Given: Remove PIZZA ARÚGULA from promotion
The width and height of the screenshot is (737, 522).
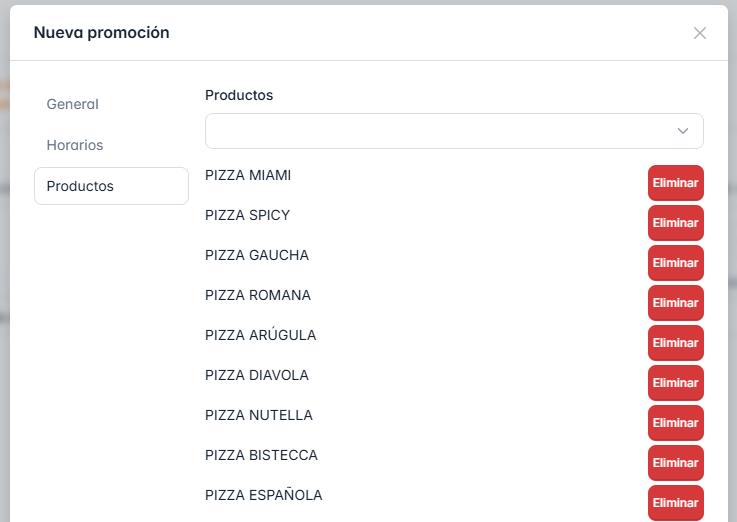Looking at the screenshot, I should pos(675,343).
